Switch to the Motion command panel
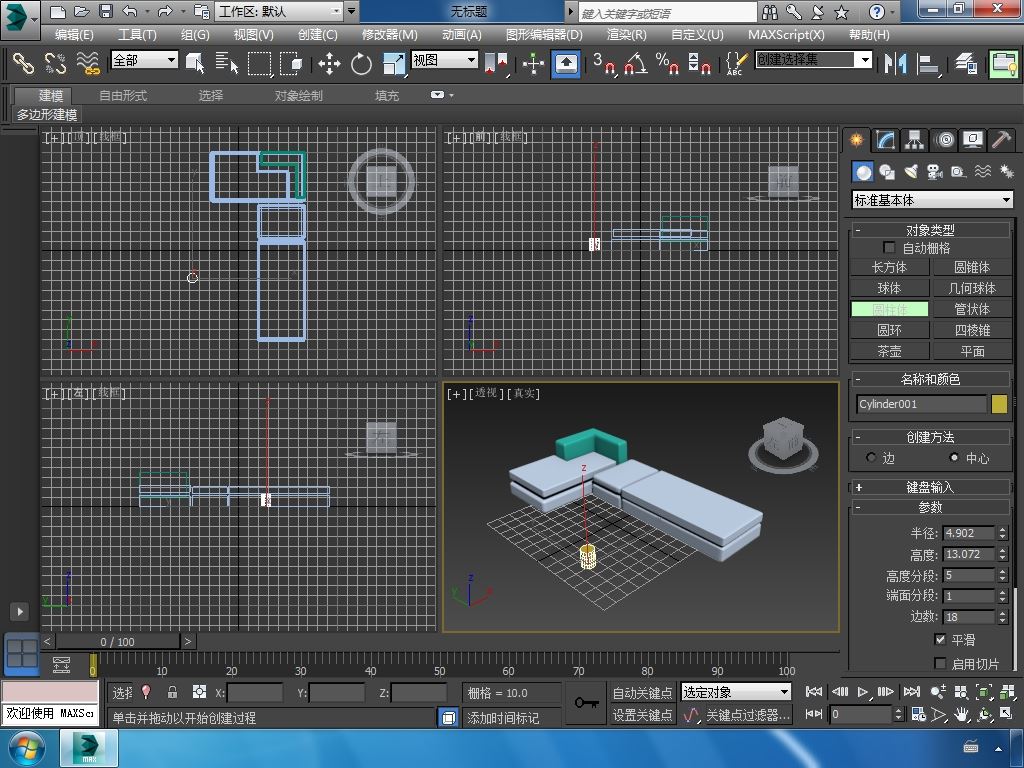 (x=944, y=140)
